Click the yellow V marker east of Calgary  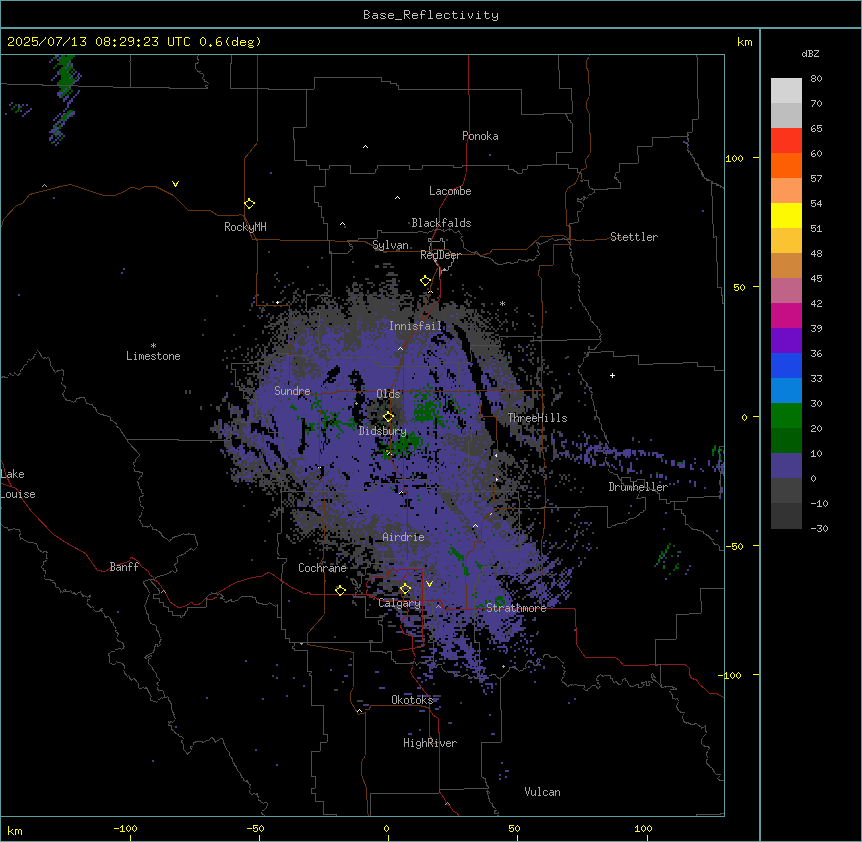(x=429, y=584)
